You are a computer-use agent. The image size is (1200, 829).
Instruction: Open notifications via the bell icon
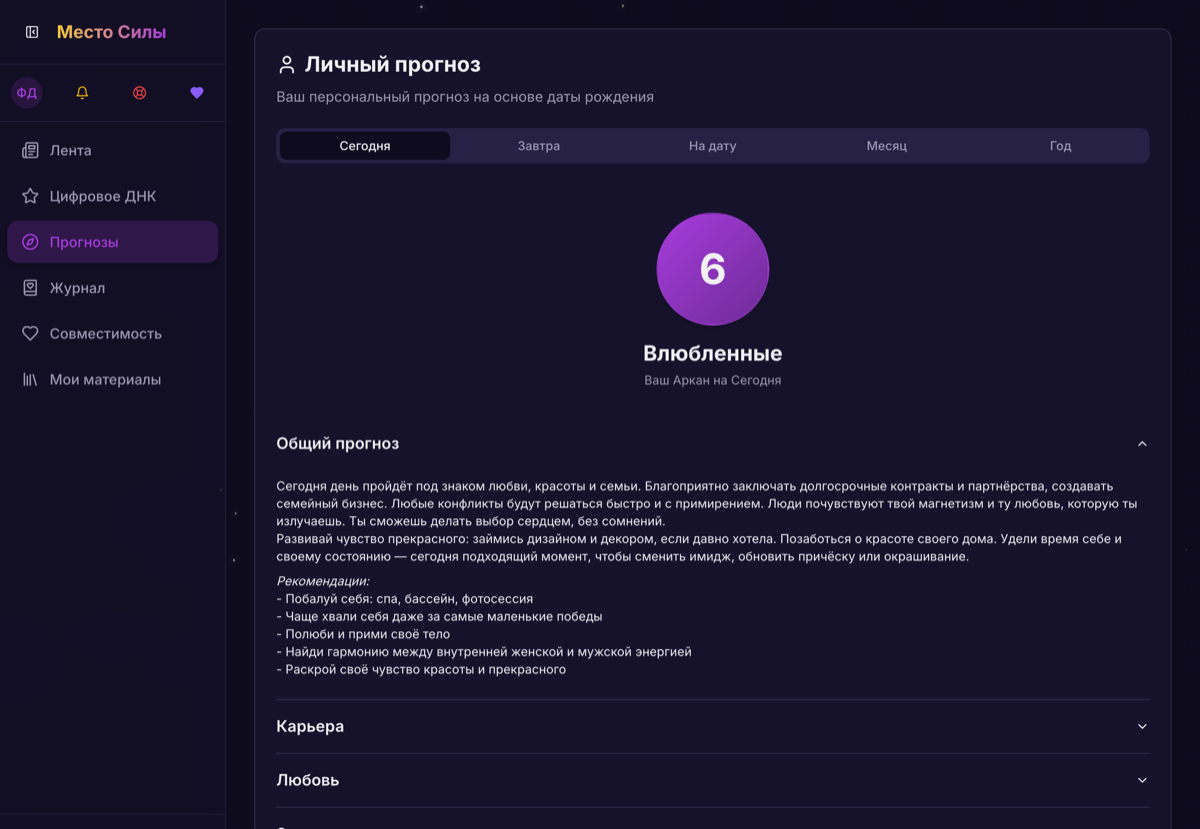pyautogui.click(x=82, y=93)
